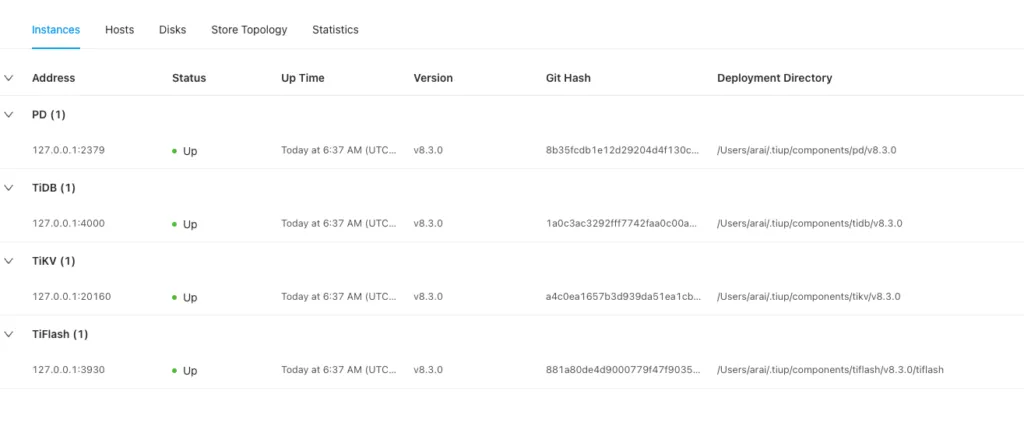Select address 127.0.0.1:4000

click(69, 223)
